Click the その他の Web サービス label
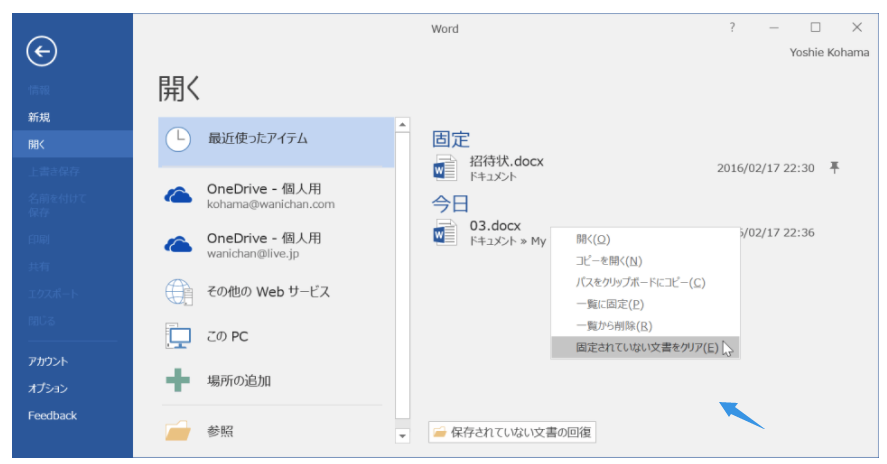The height and width of the screenshot is (464, 887). click(x=268, y=291)
